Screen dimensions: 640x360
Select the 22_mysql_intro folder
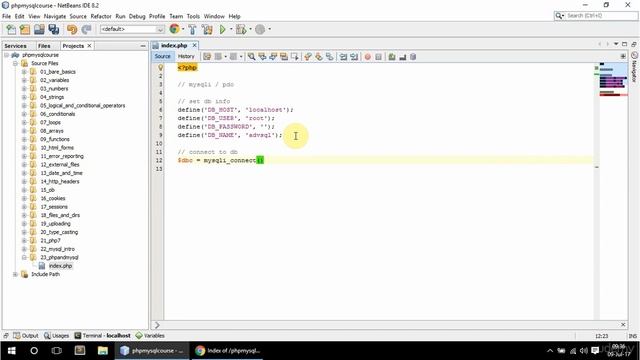57,249
